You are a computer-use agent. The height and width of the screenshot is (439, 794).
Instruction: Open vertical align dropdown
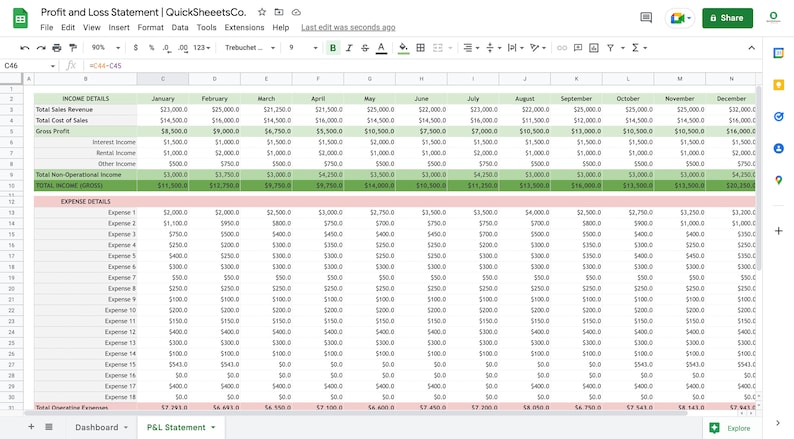[493, 48]
